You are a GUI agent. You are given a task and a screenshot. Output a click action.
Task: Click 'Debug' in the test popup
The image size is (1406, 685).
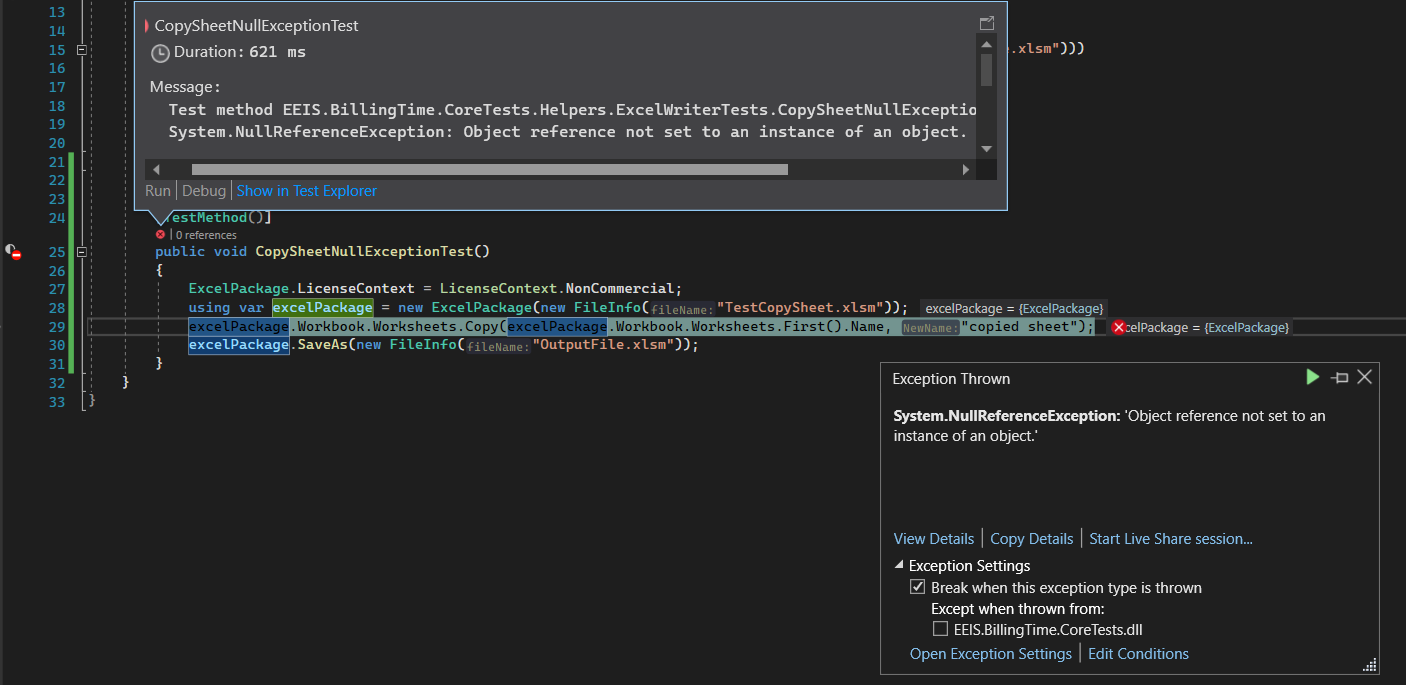[204, 190]
